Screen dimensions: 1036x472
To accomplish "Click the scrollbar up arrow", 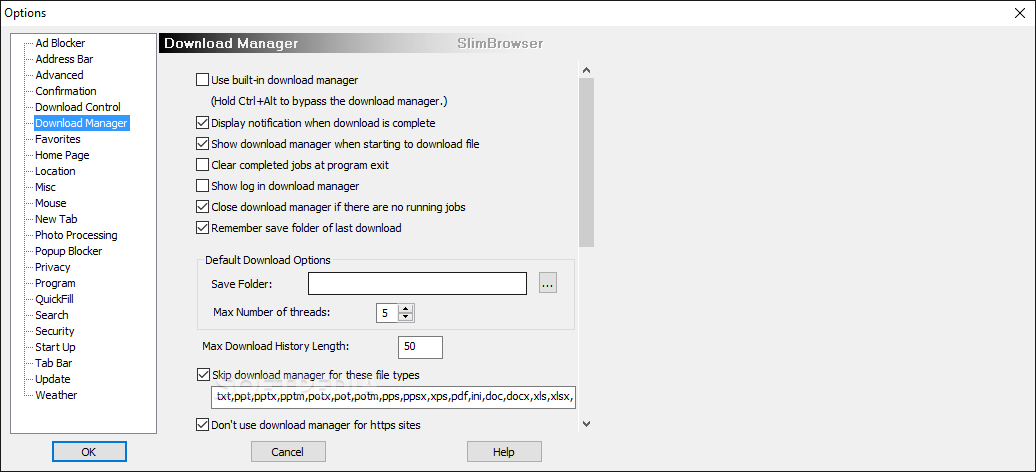I will (x=587, y=70).
